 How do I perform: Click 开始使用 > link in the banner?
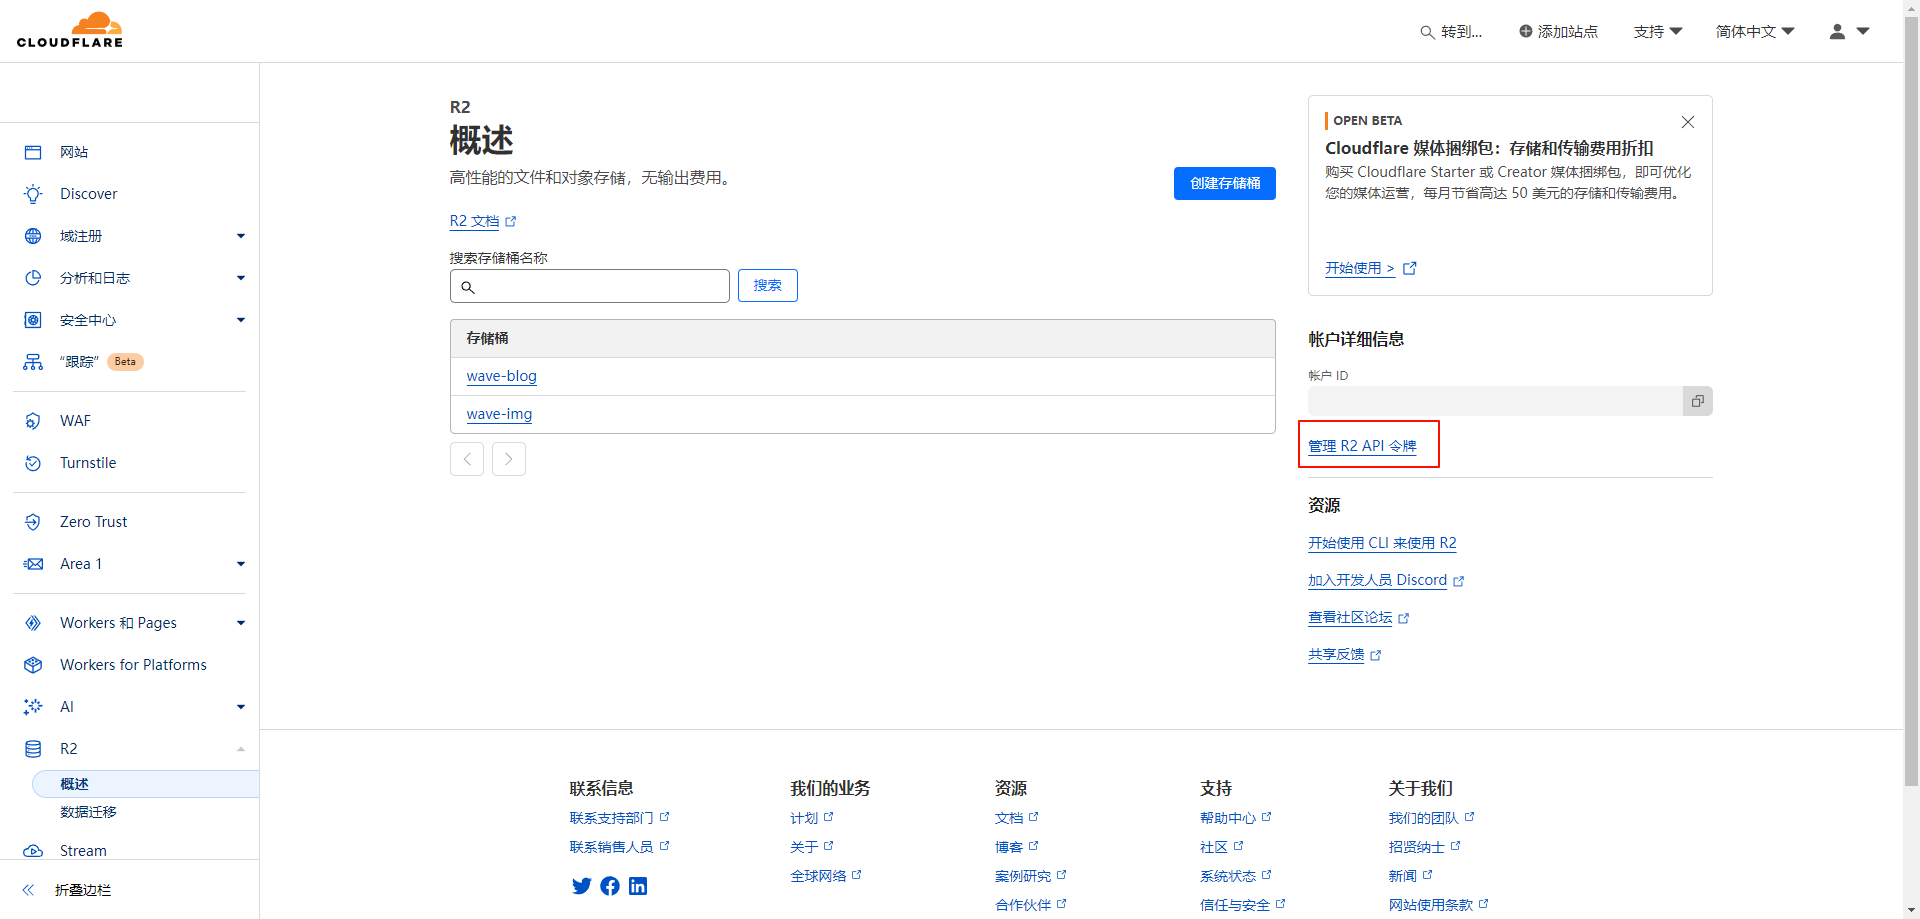(1370, 268)
